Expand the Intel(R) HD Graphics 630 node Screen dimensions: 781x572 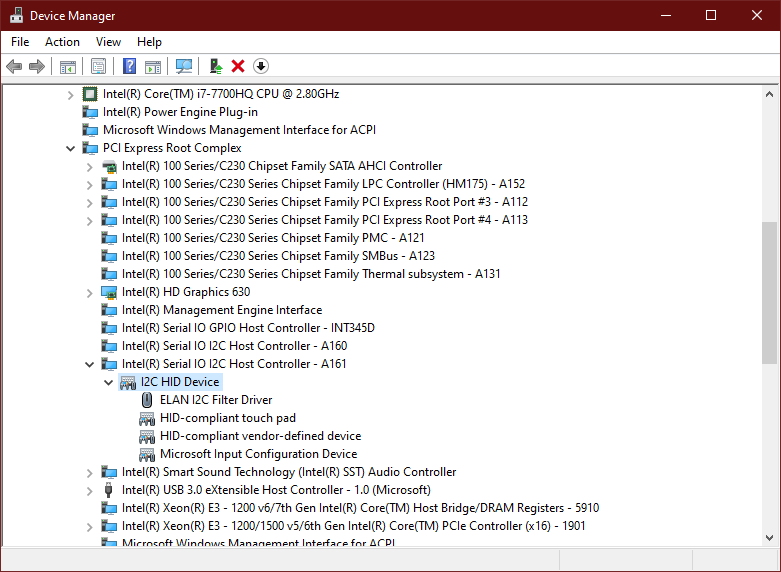click(90, 292)
